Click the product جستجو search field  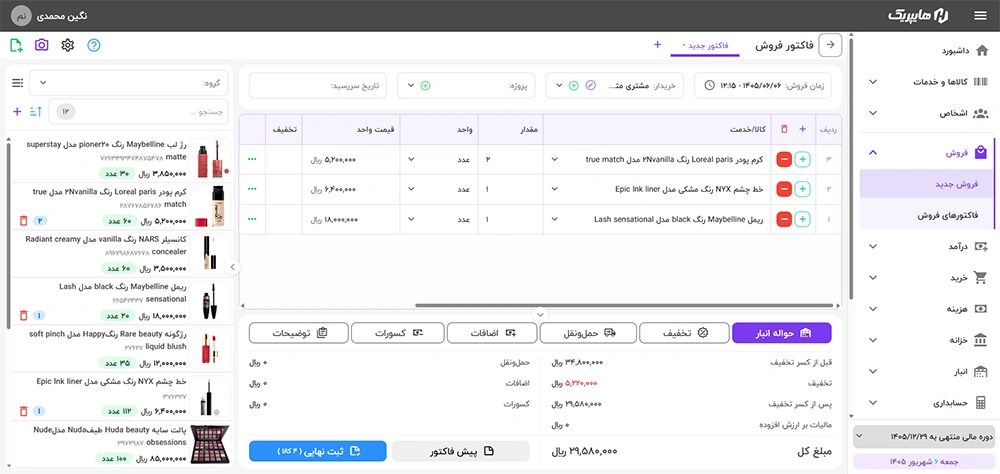(x=138, y=112)
